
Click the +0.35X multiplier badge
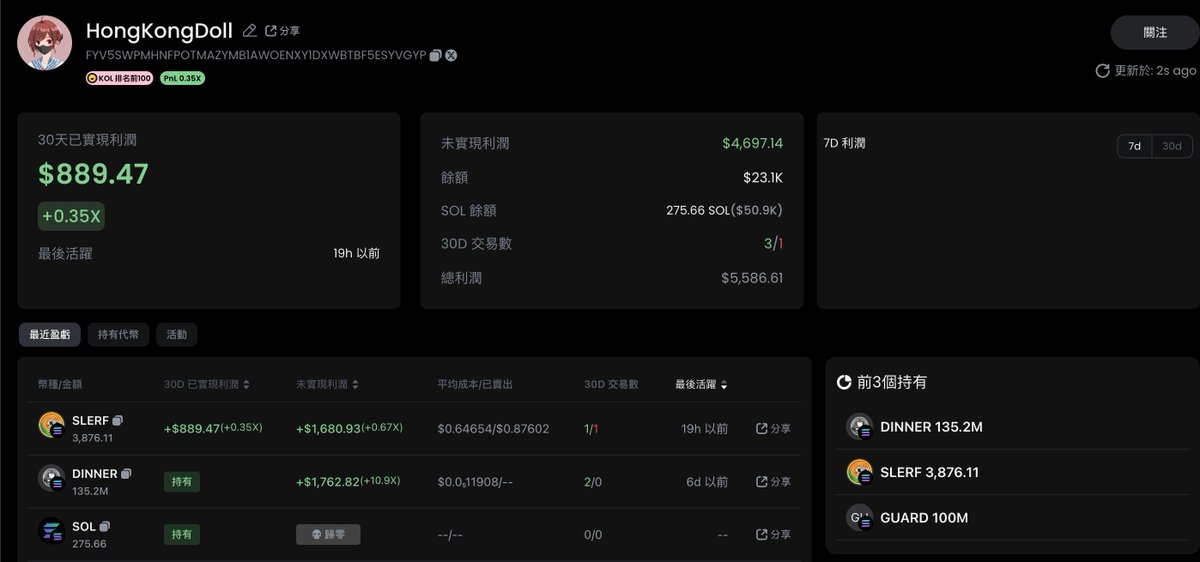[x=71, y=216]
